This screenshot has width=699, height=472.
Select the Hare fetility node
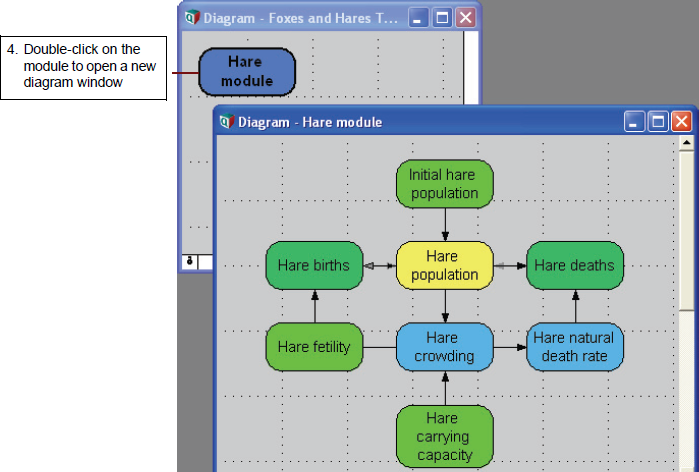click(314, 347)
